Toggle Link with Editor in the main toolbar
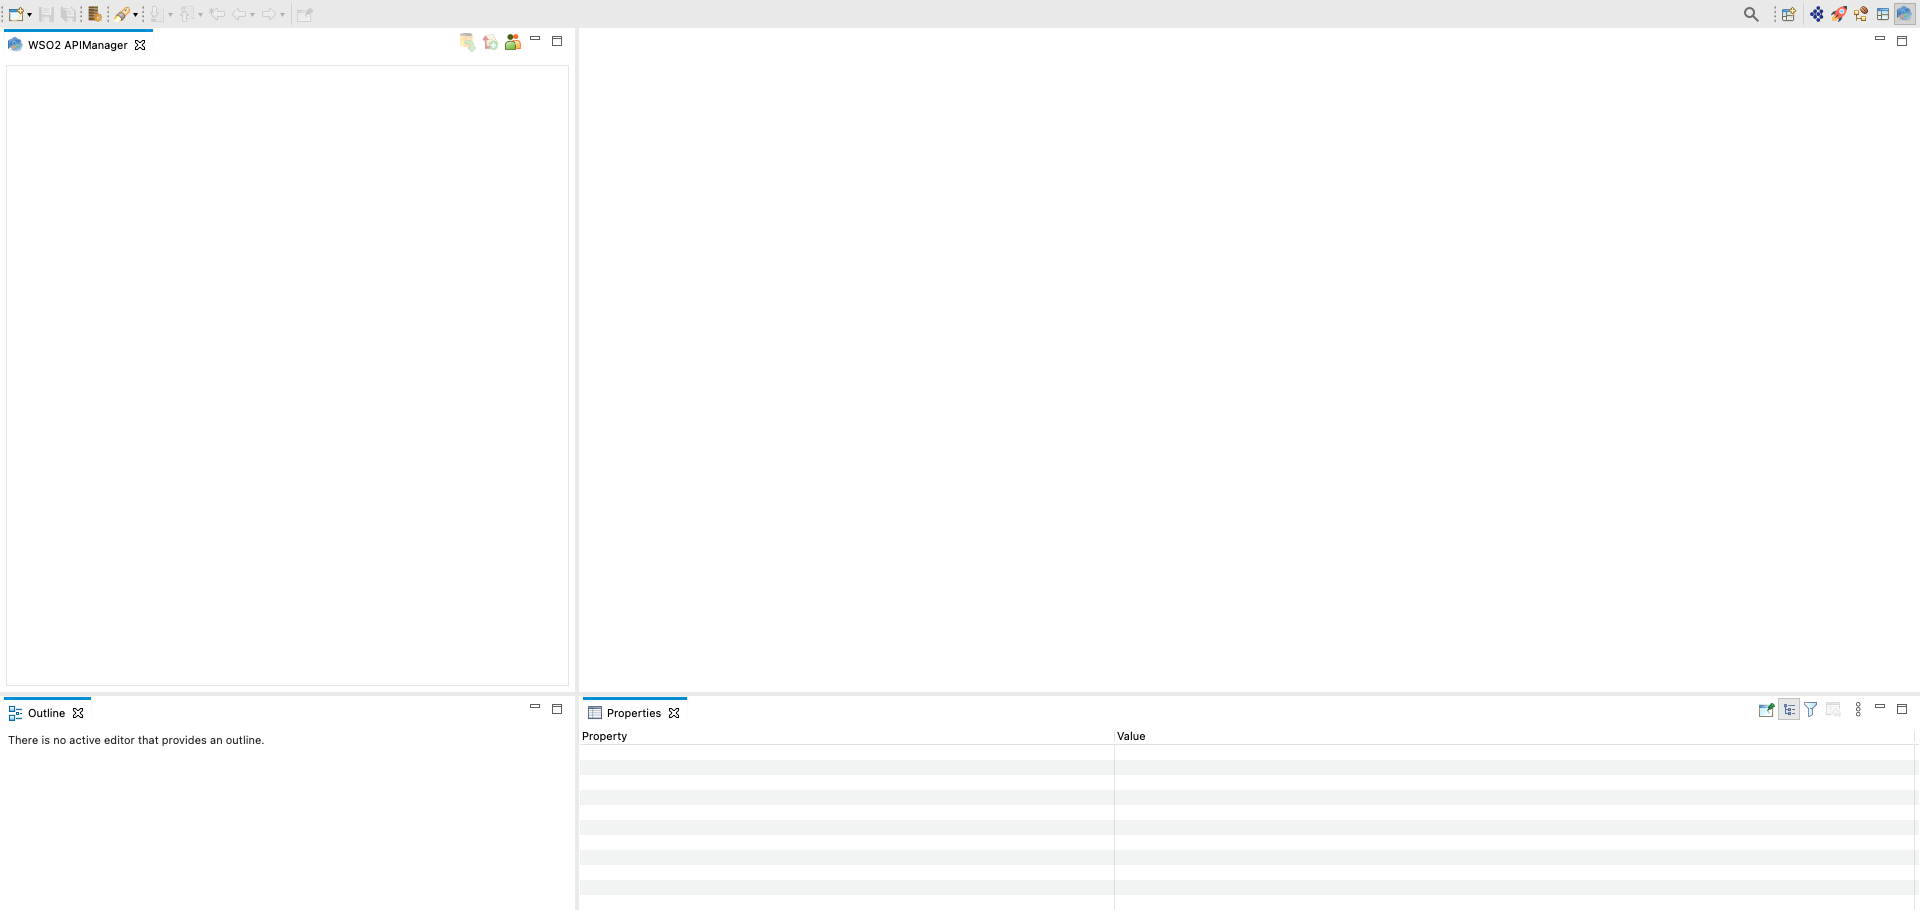The height and width of the screenshot is (910, 1920). [x=305, y=14]
